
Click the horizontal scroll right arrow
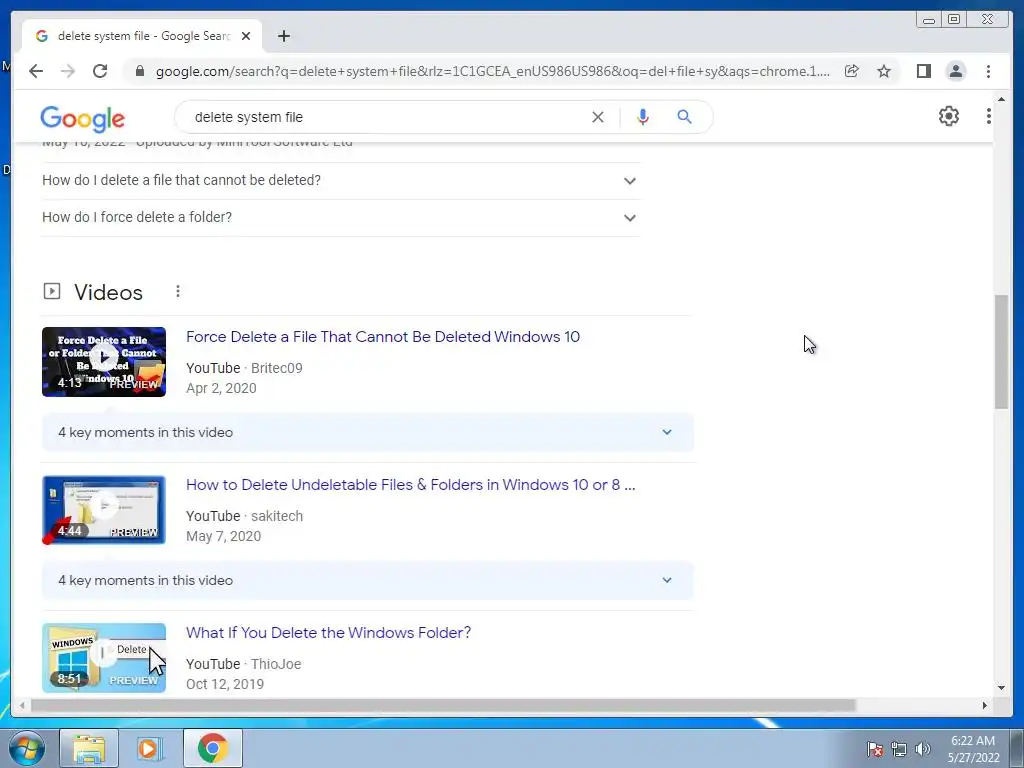click(x=985, y=705)
